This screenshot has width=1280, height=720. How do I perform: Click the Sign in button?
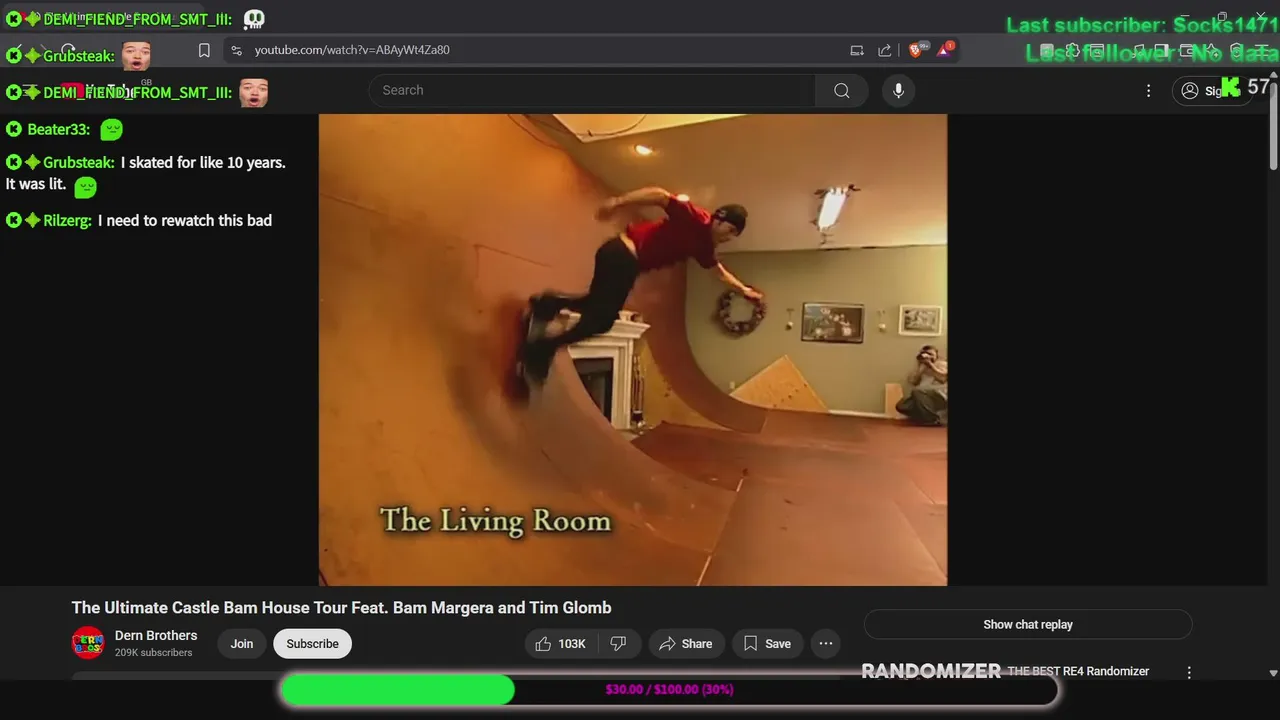[1210, 91]
